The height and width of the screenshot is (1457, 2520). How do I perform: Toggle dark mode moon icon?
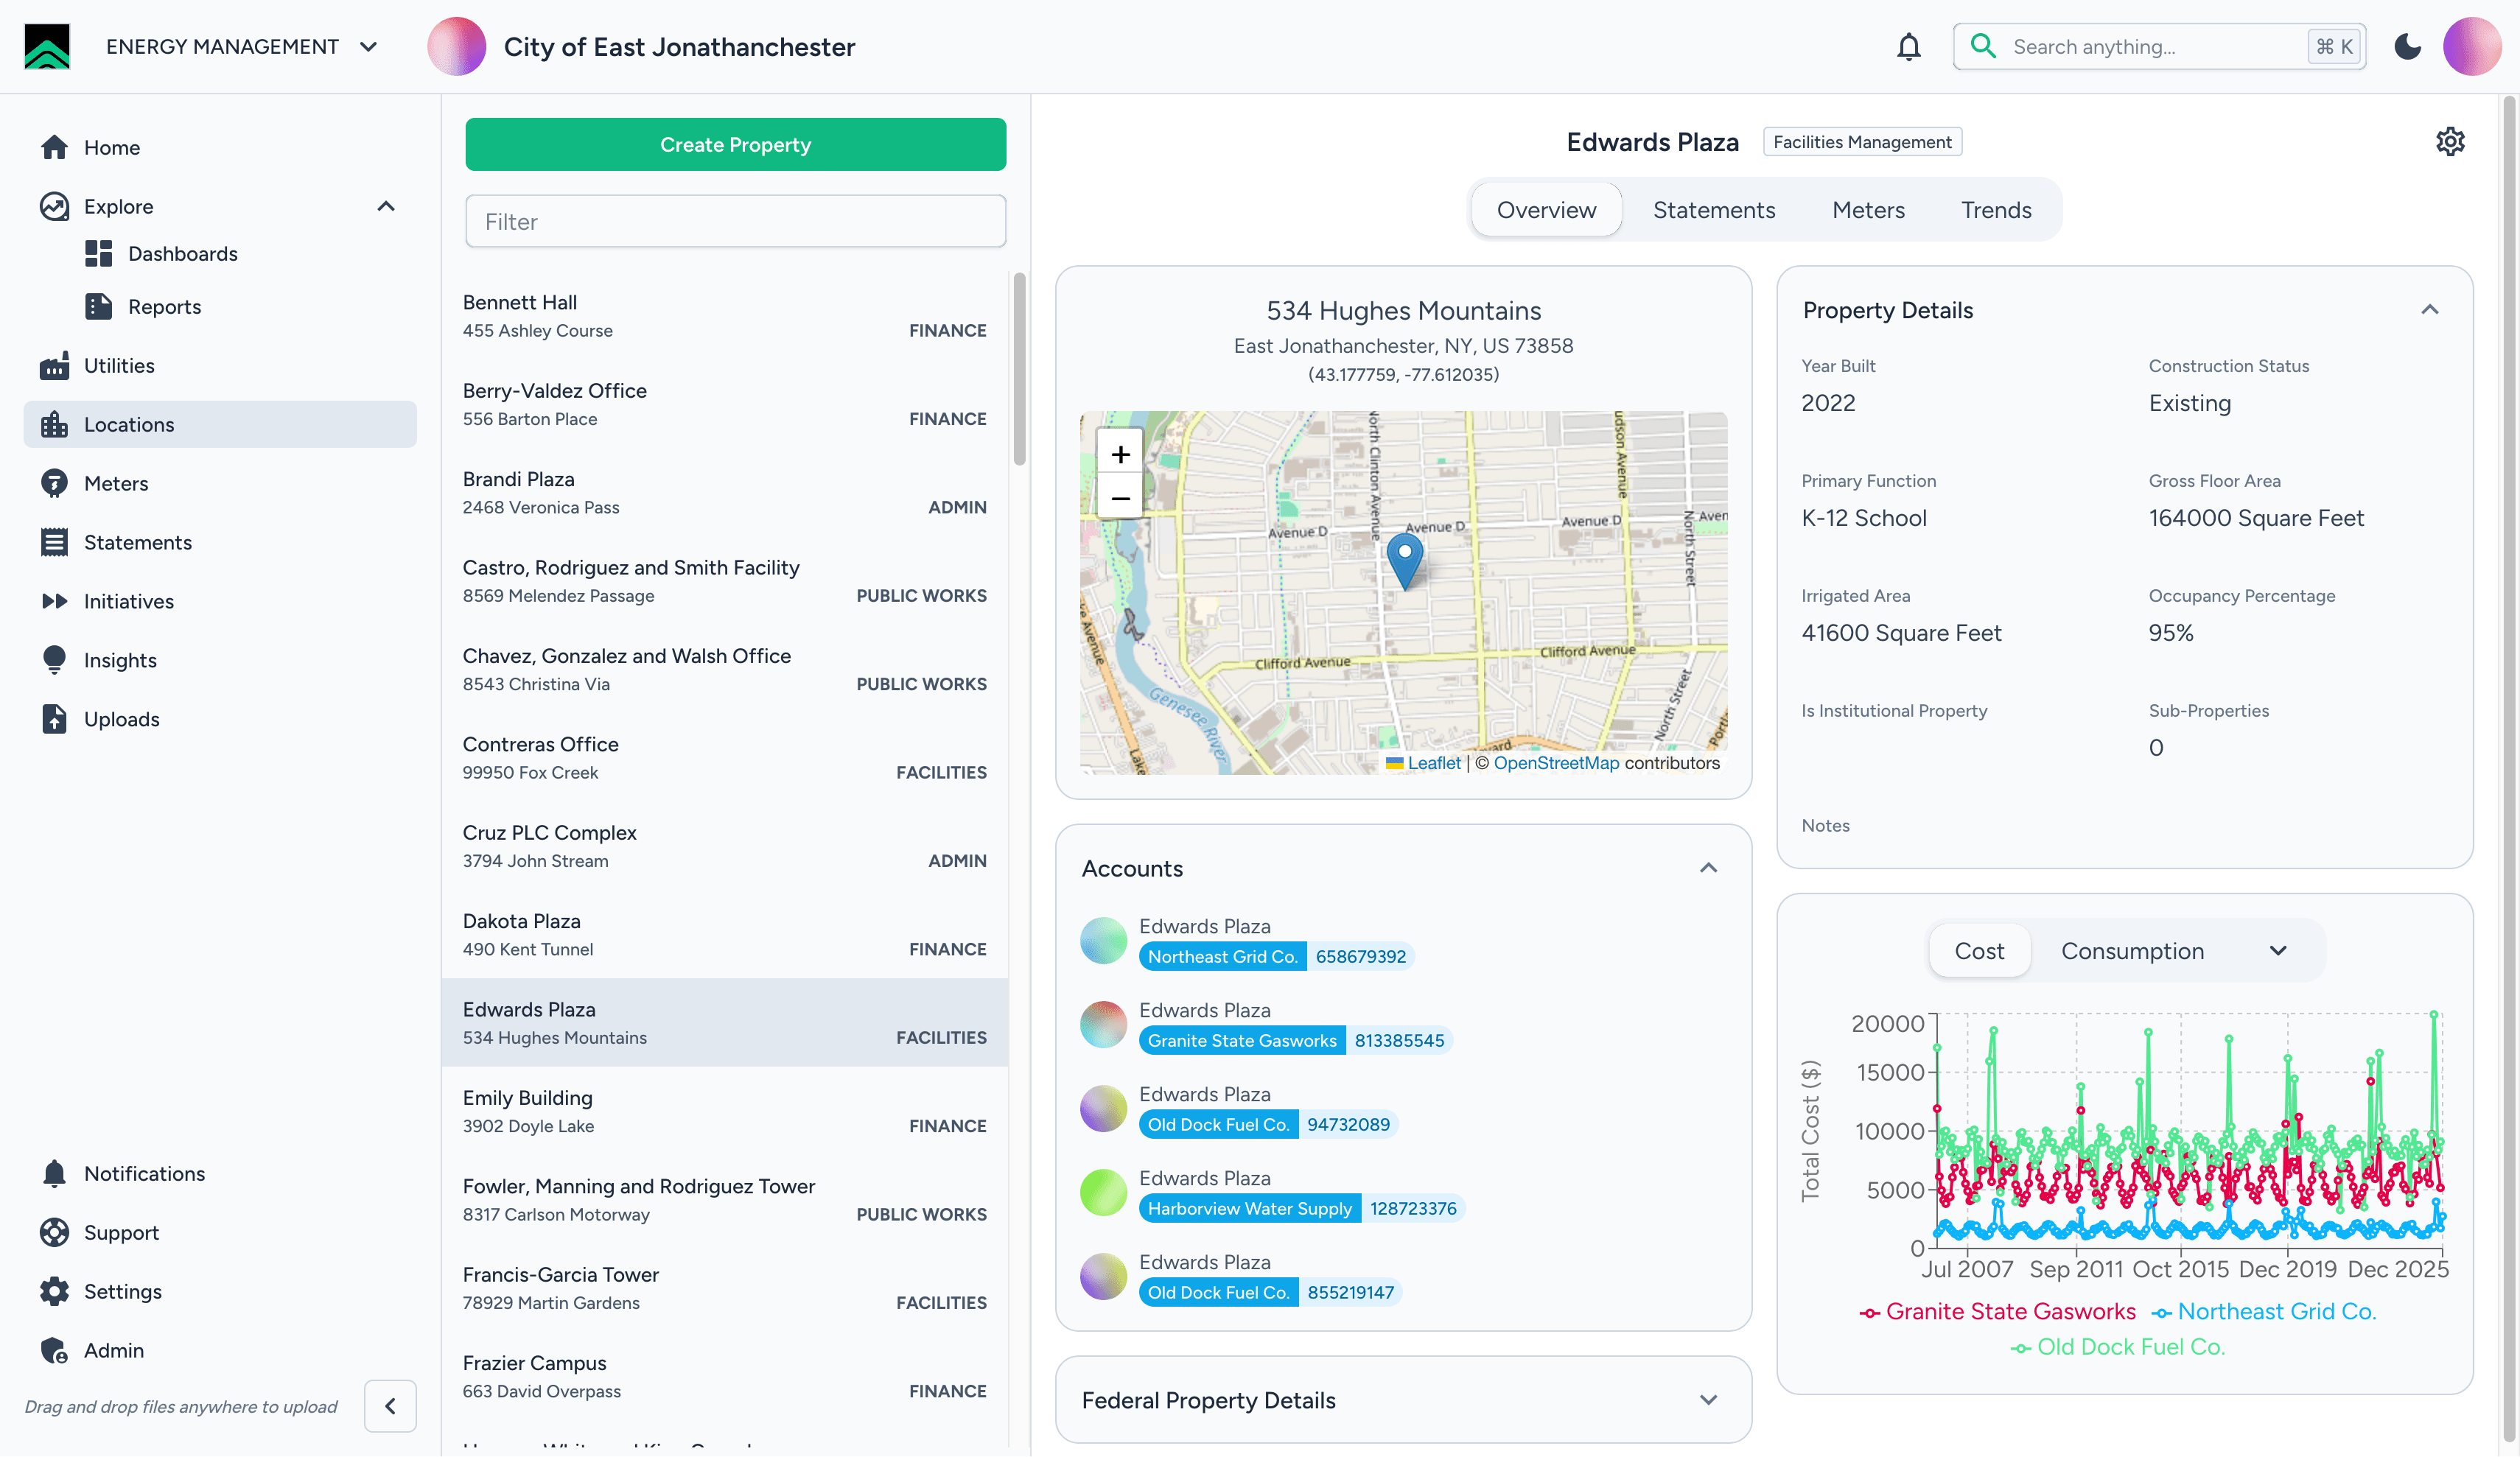pyautogui.click(x=2407, y=47)
